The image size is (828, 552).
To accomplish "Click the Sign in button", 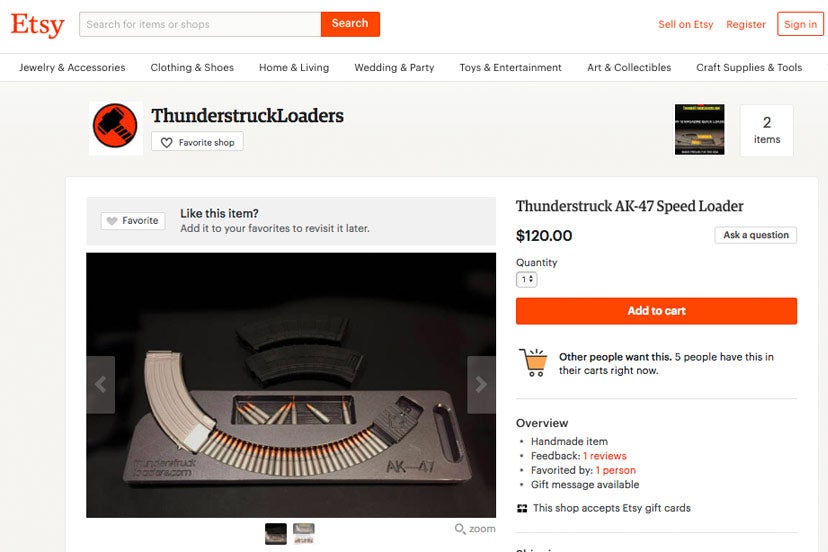I will click(x=800, y=24).
